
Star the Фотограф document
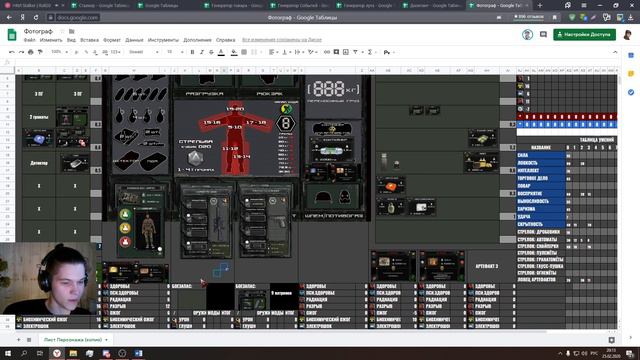[62, 31]
